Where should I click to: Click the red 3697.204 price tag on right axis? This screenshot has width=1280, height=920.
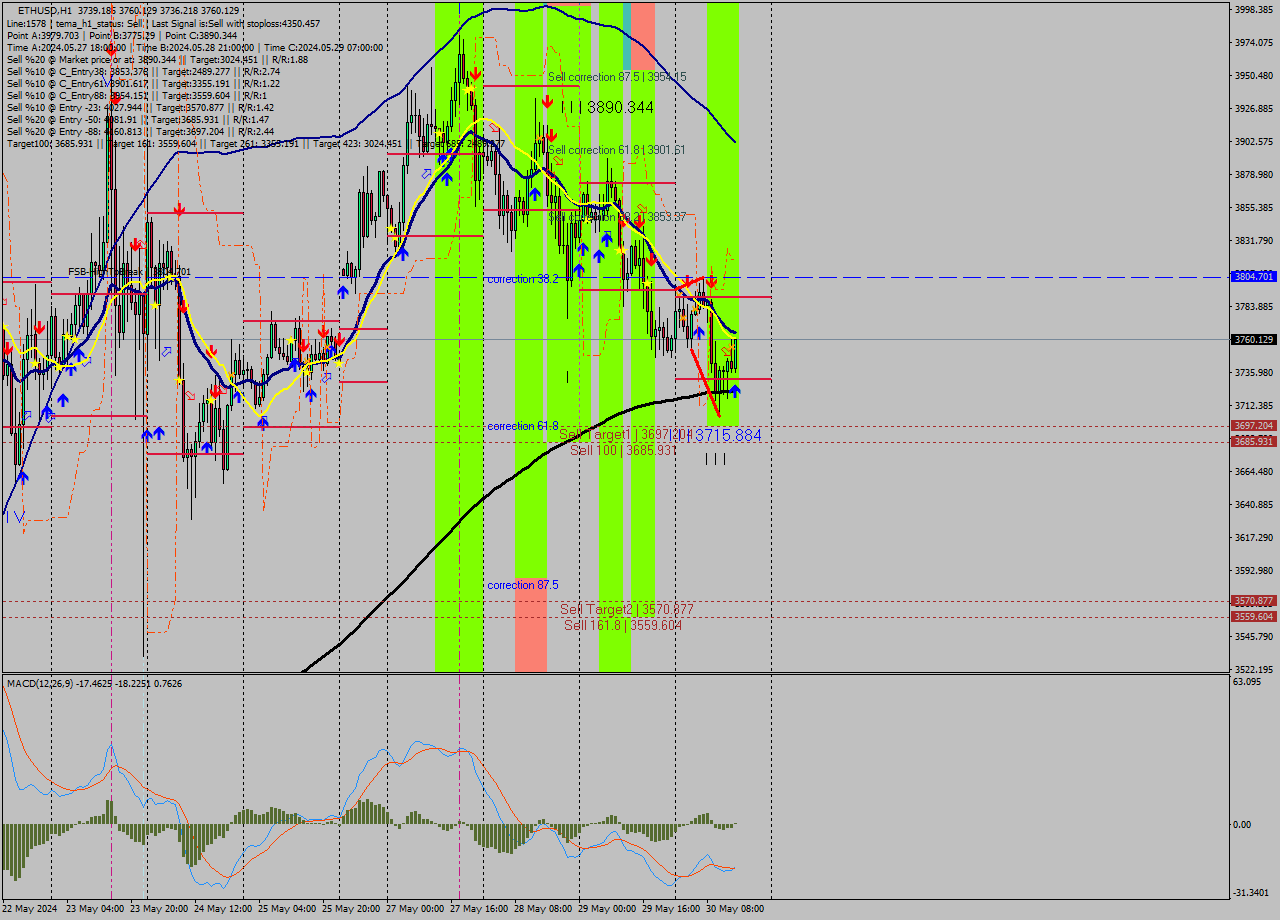point(1253,426)
